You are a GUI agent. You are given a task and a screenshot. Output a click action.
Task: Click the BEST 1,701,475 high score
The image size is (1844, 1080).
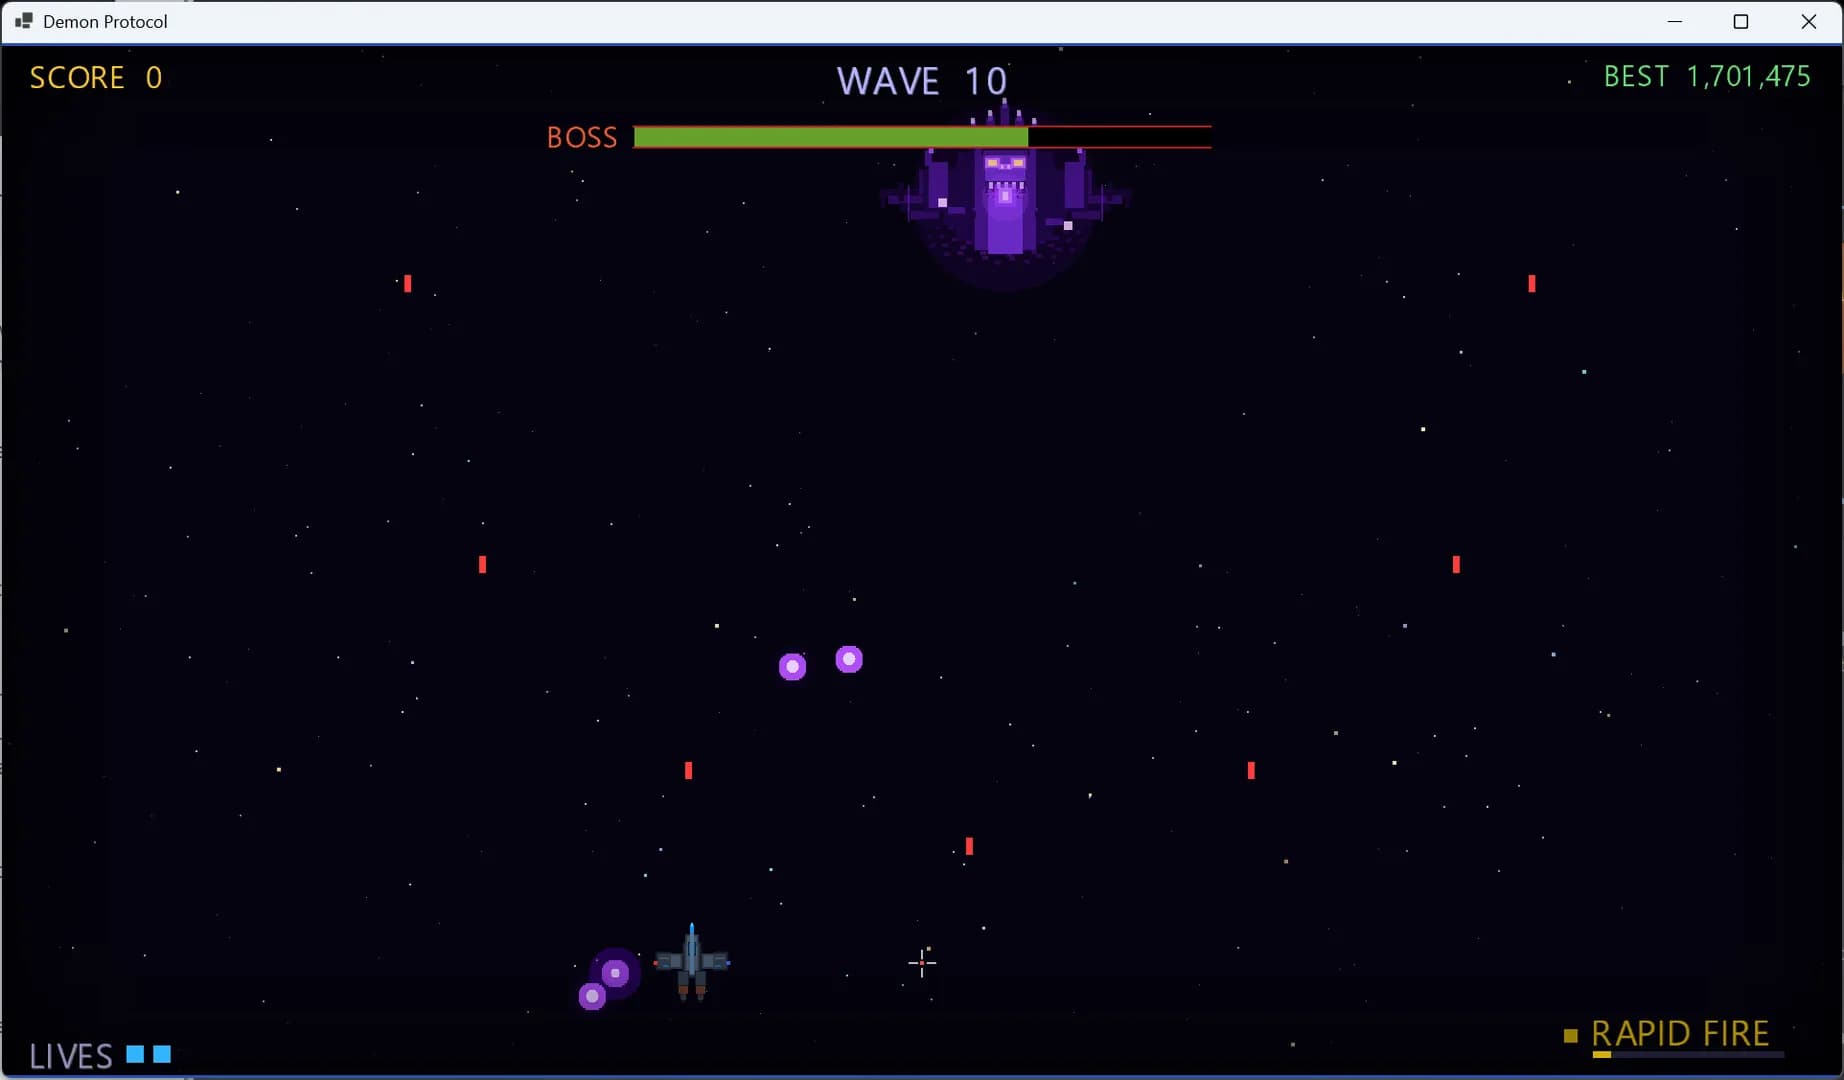[x=1707, y=77]
